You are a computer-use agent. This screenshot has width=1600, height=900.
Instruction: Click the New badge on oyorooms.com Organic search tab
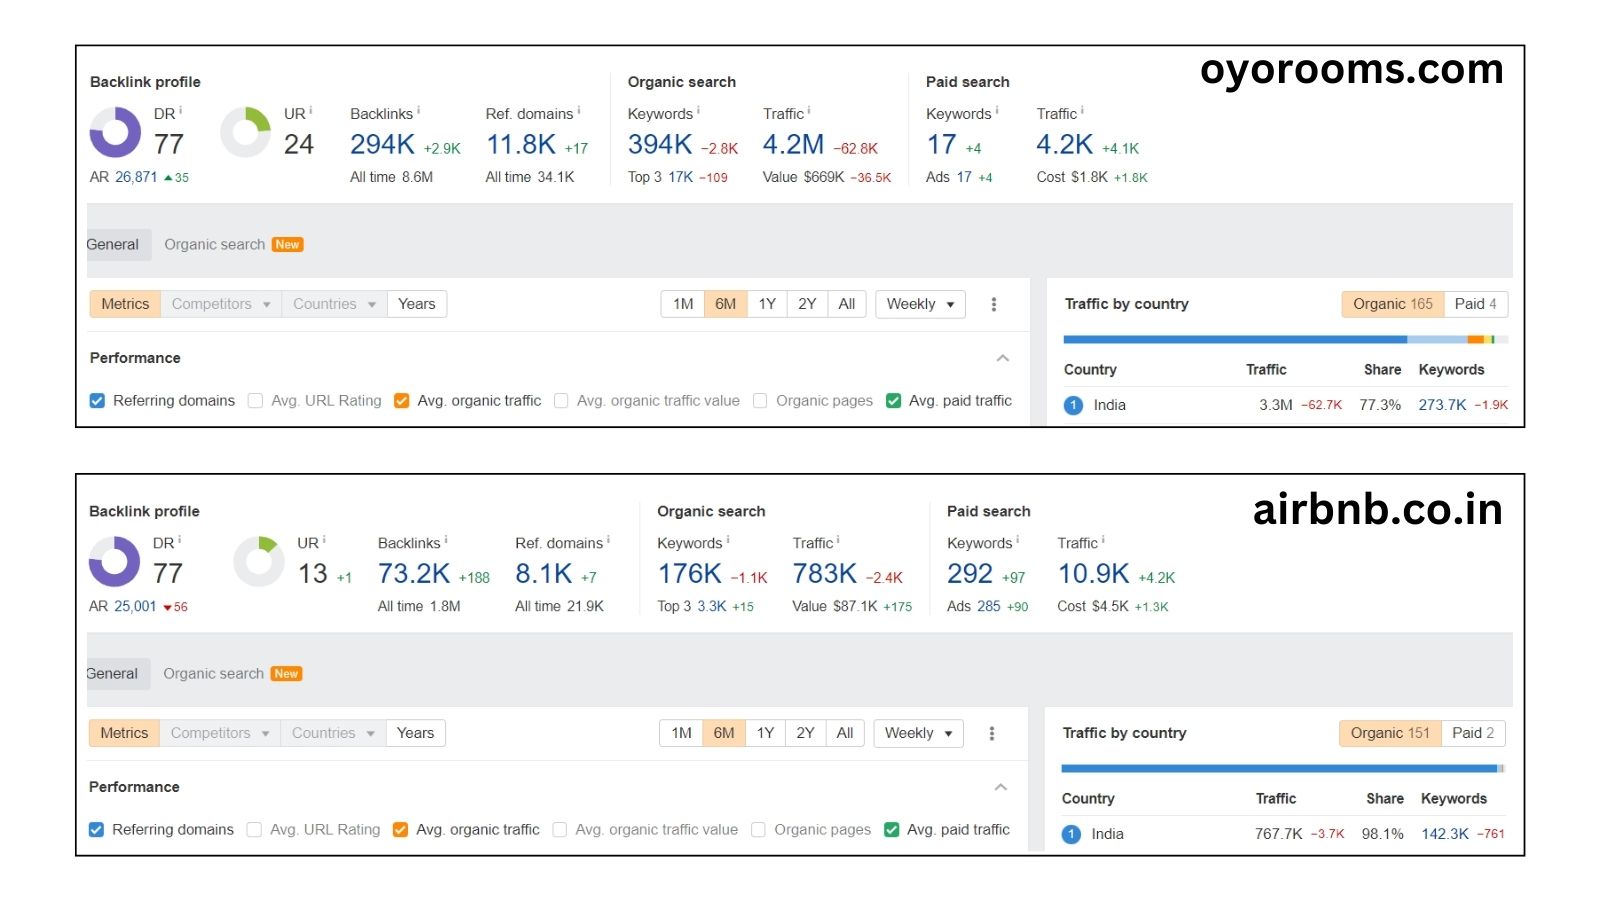click(287, 245)
